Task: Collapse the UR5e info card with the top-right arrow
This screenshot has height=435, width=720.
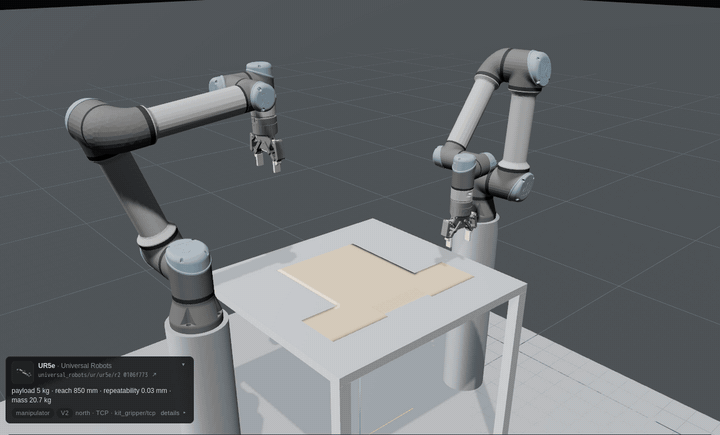Action: [183, 365]
